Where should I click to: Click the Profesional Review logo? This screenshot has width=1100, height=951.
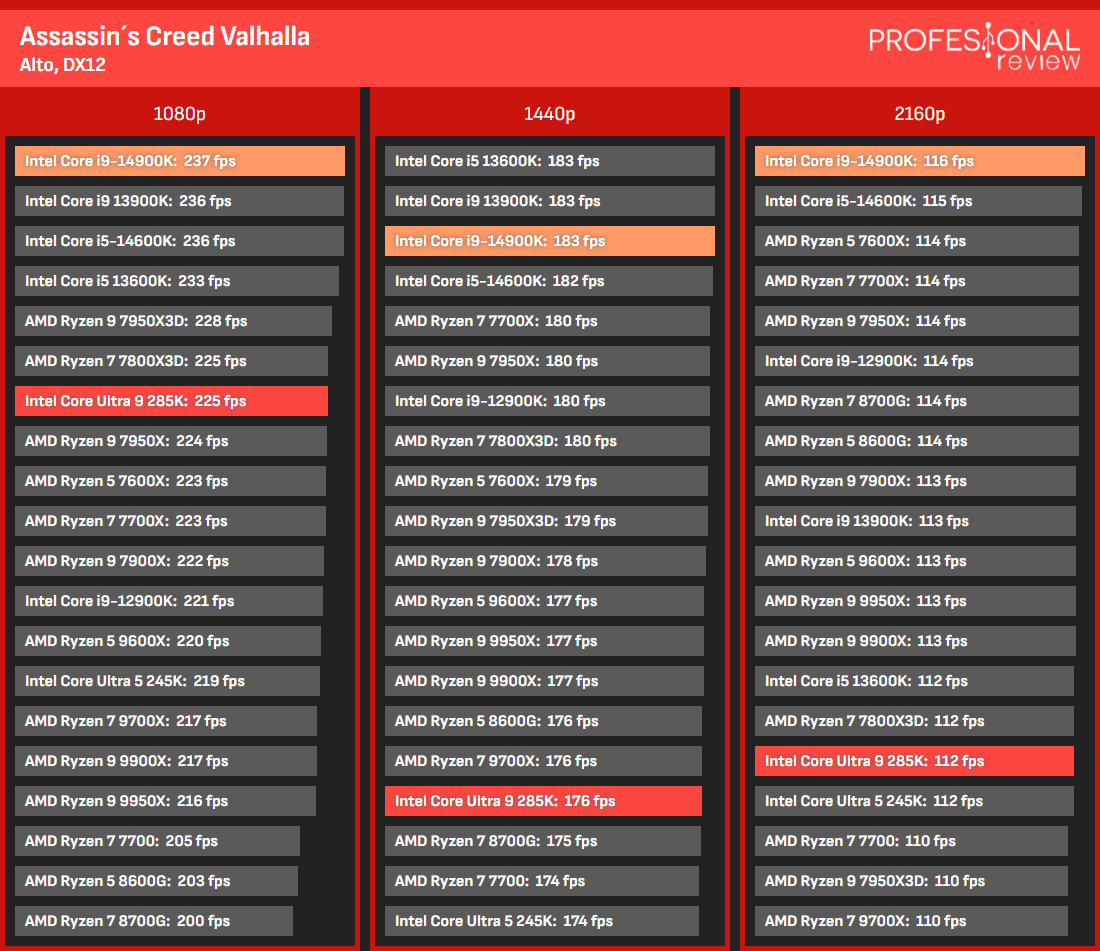click(x=974, y=47)
